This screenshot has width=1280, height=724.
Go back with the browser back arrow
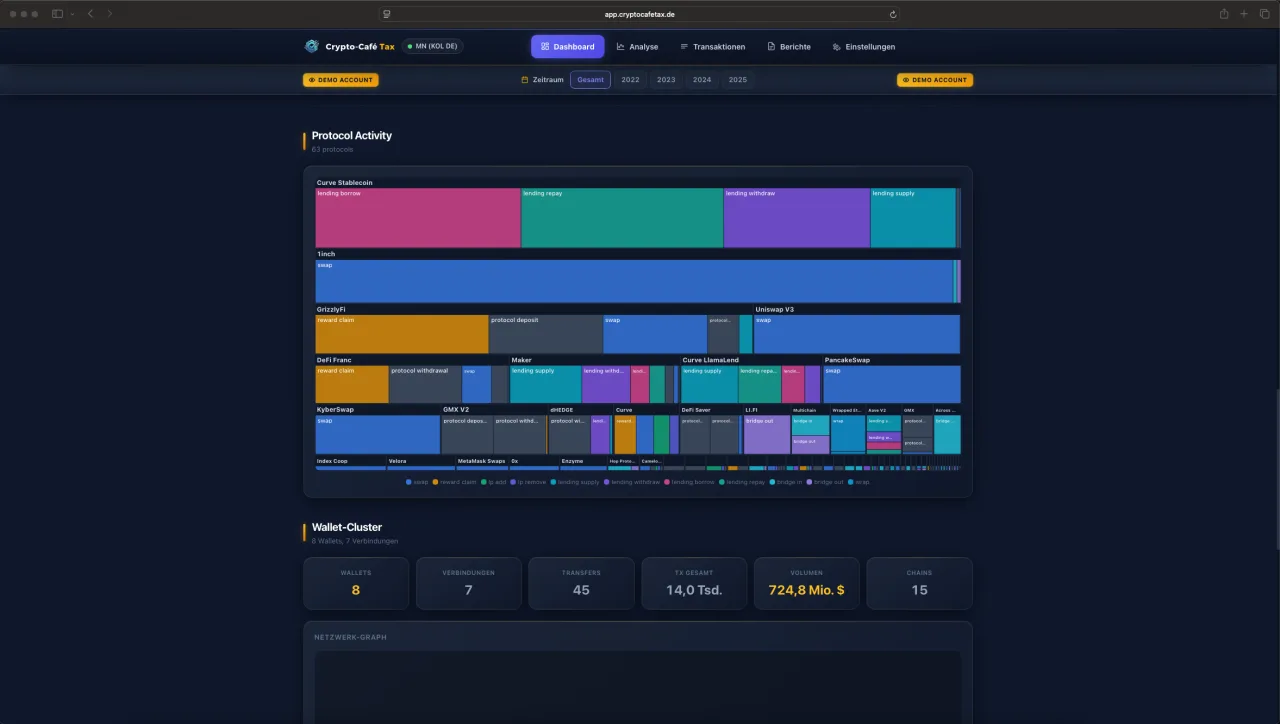(90, 14)
